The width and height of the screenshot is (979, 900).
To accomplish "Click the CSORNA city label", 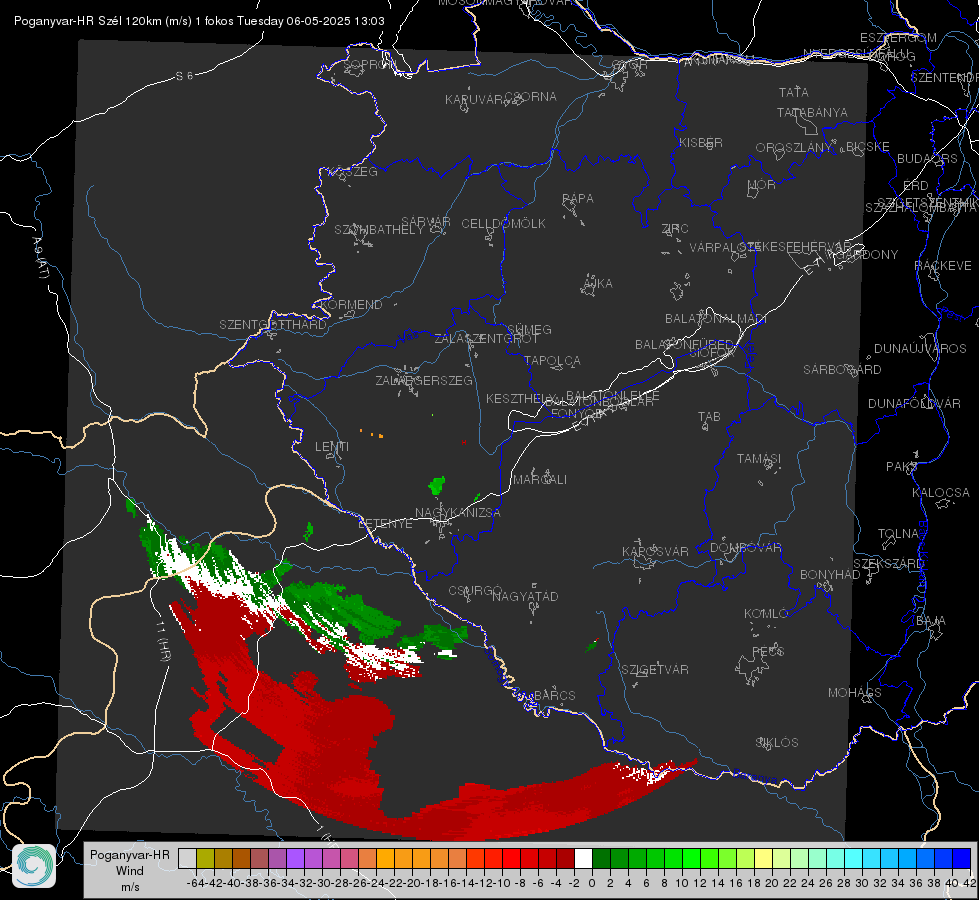I will 531,97.
